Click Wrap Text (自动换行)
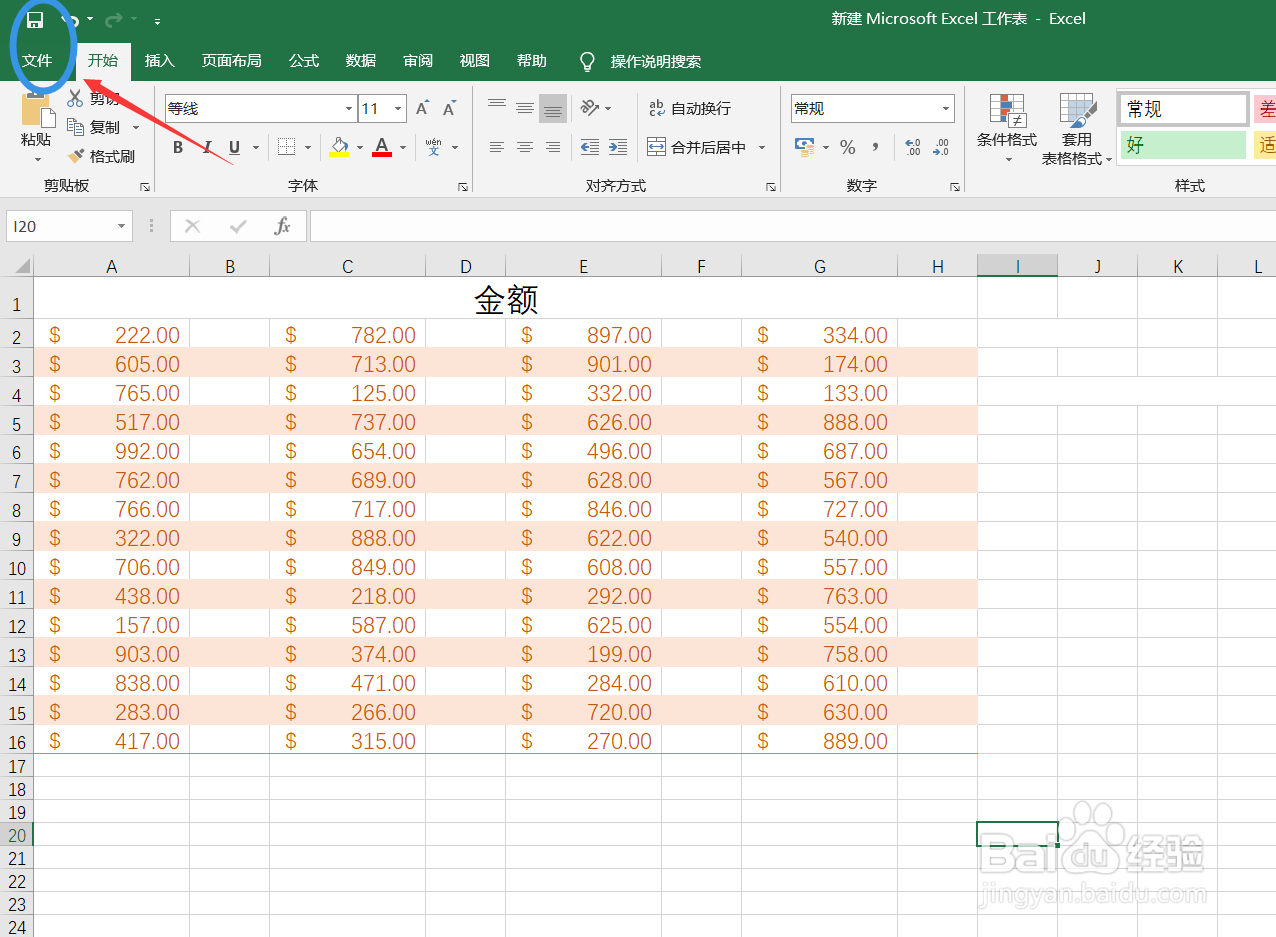The width and height of the screenshot is (1276, 937). pos(690,108)
